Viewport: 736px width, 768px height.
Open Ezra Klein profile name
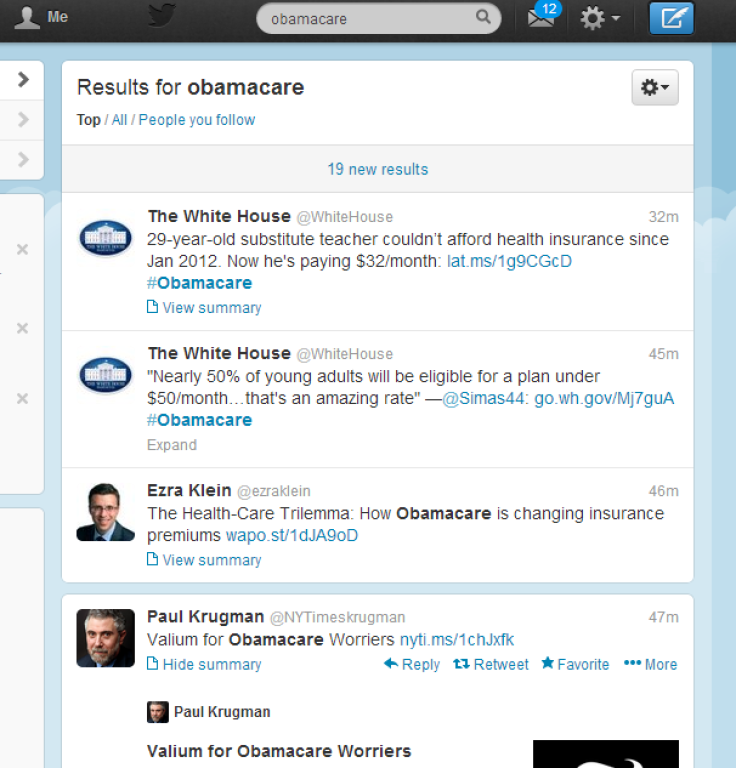(x=189, y=490)
